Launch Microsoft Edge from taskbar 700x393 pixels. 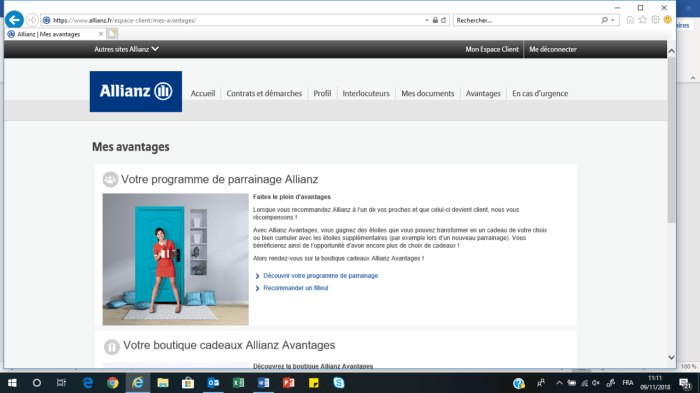pyautogui.click(x=88, y=383)
